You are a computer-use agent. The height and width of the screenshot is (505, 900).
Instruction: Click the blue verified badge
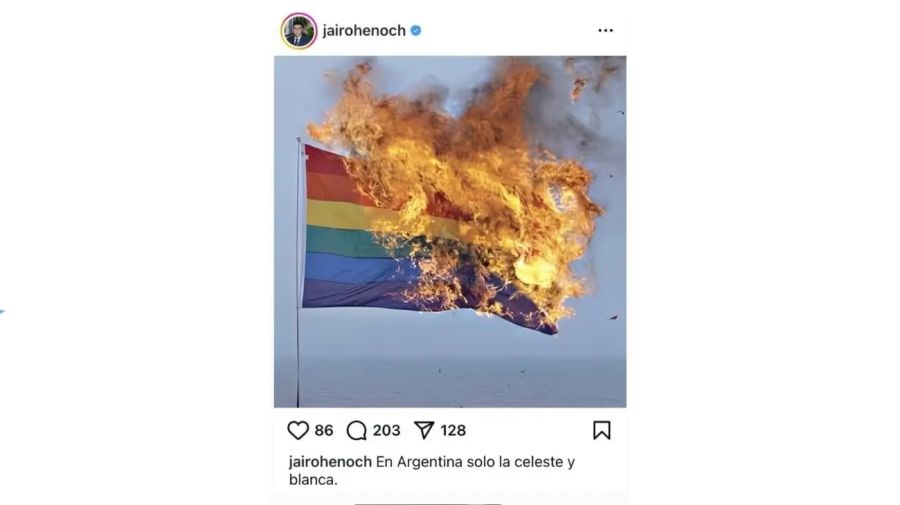(416, 30)
